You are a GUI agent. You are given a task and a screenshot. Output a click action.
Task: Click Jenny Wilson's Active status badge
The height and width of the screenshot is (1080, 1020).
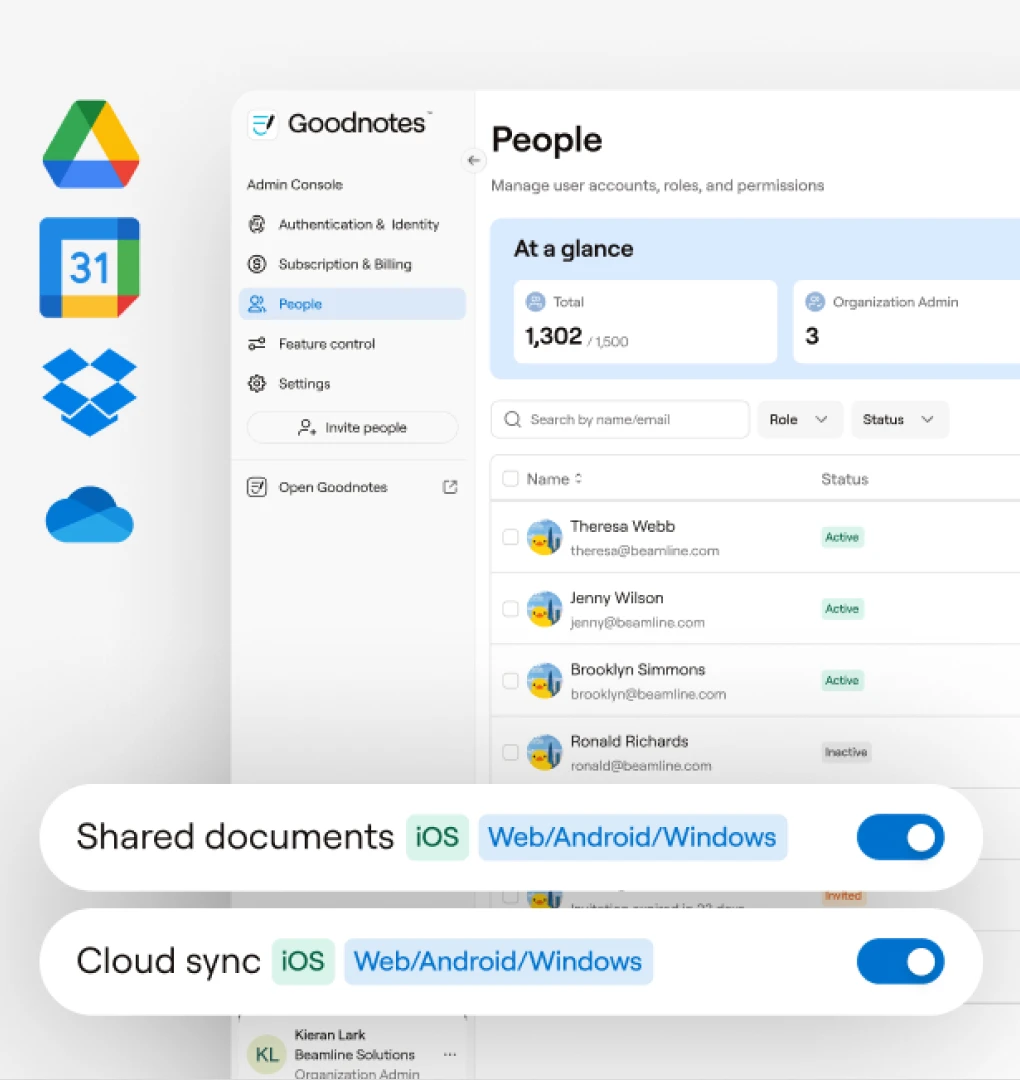pyautogui.click(x=842, y=609)
